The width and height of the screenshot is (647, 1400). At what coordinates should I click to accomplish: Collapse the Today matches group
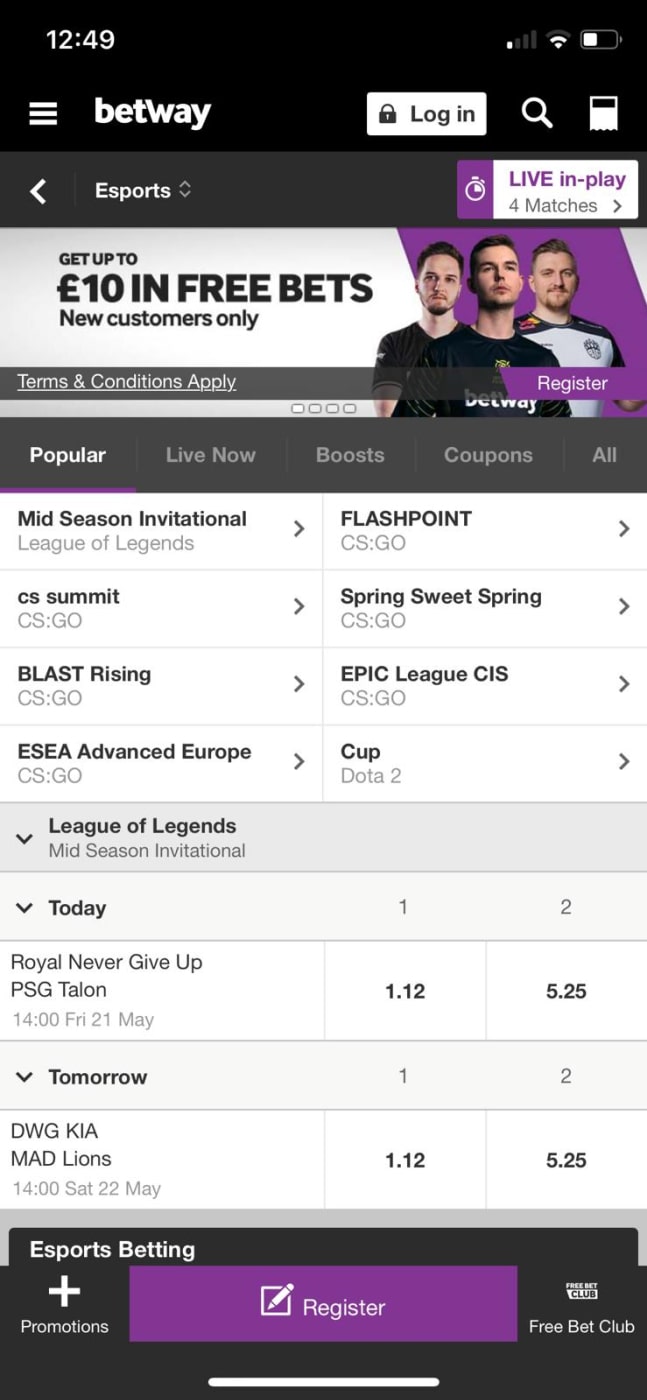(24, 907)
